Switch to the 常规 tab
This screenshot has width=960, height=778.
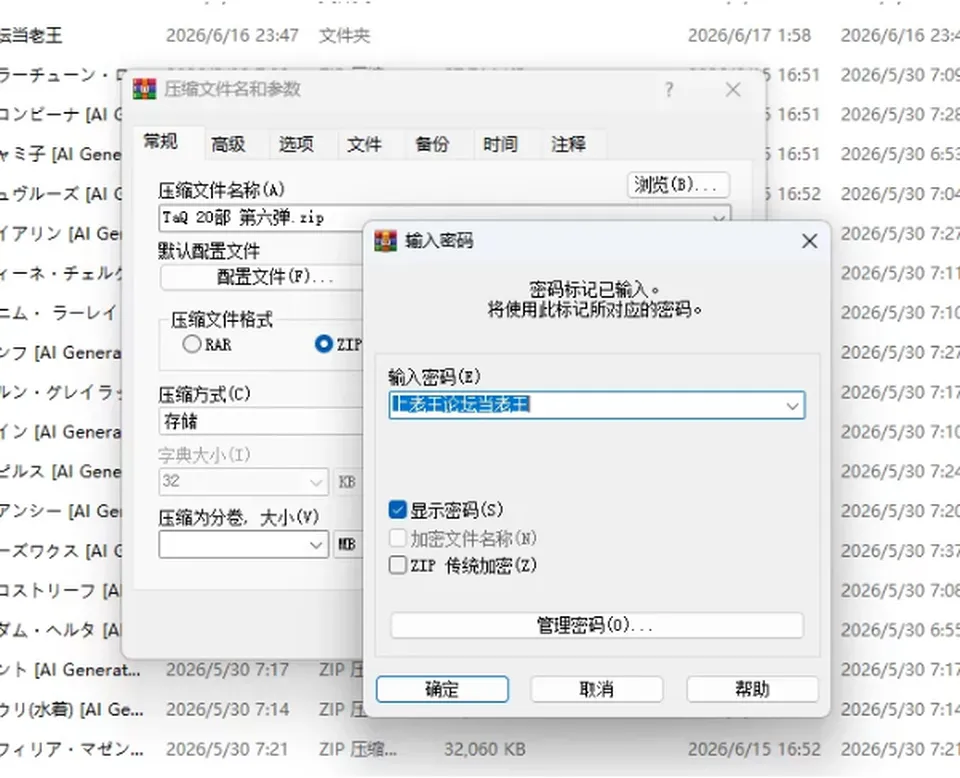(x=160, y=142)
